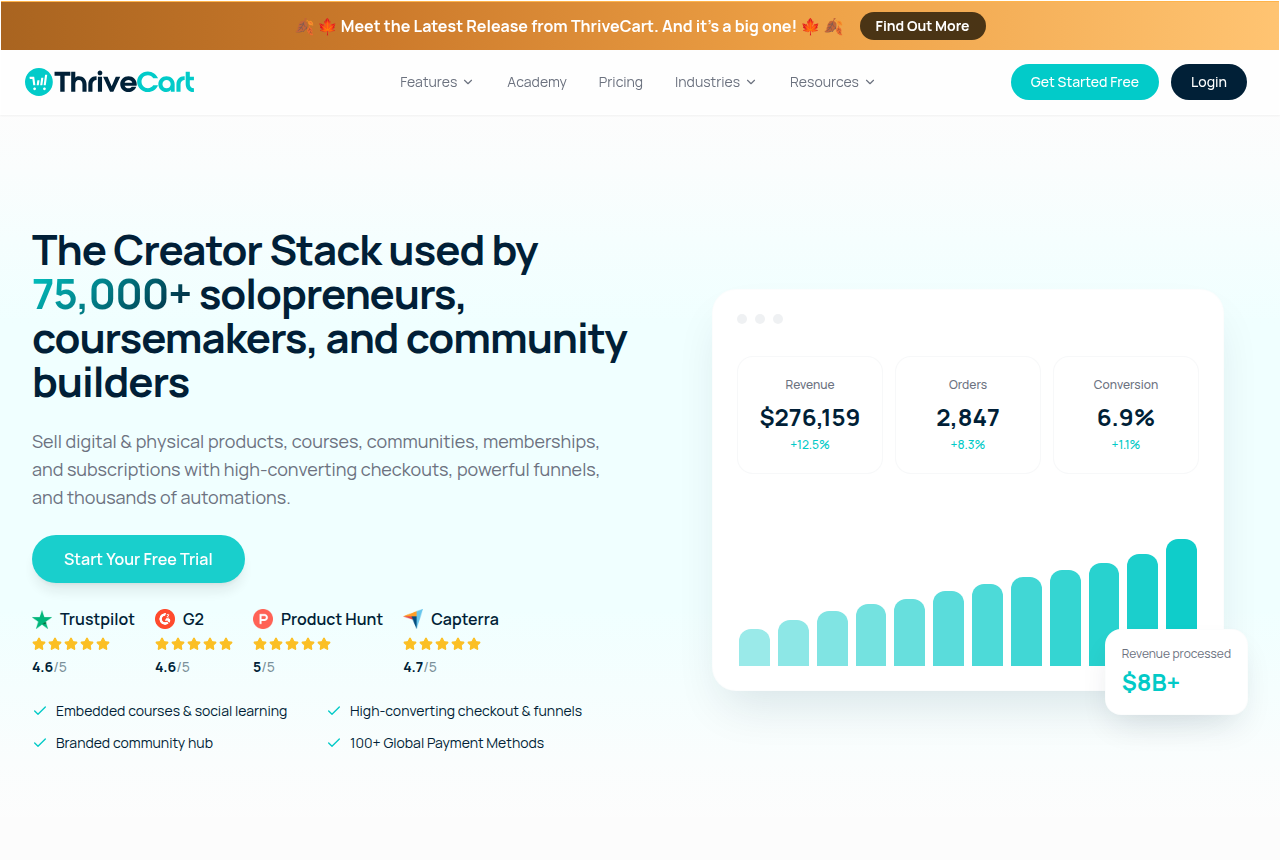Screen dimensions: 1280x860
Task: Click the 75,000+ highlighted headline text
Action: coord(113,294)
